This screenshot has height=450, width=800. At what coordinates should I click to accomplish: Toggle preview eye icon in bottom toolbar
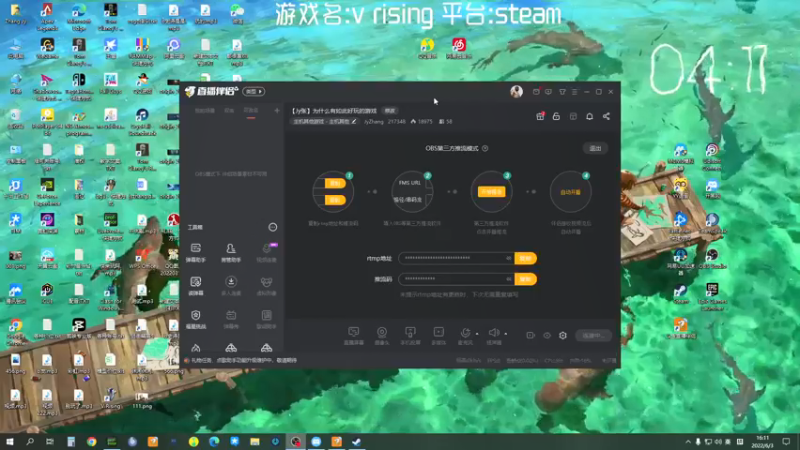click(x=547, y=335)
